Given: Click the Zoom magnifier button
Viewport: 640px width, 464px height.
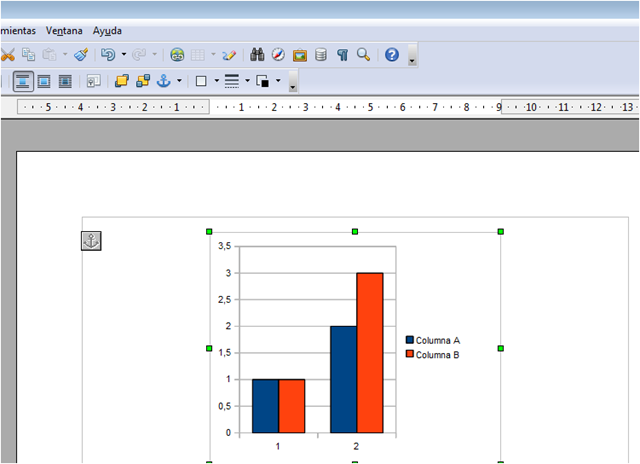Looking at the screenshot, I should [364, 55].
